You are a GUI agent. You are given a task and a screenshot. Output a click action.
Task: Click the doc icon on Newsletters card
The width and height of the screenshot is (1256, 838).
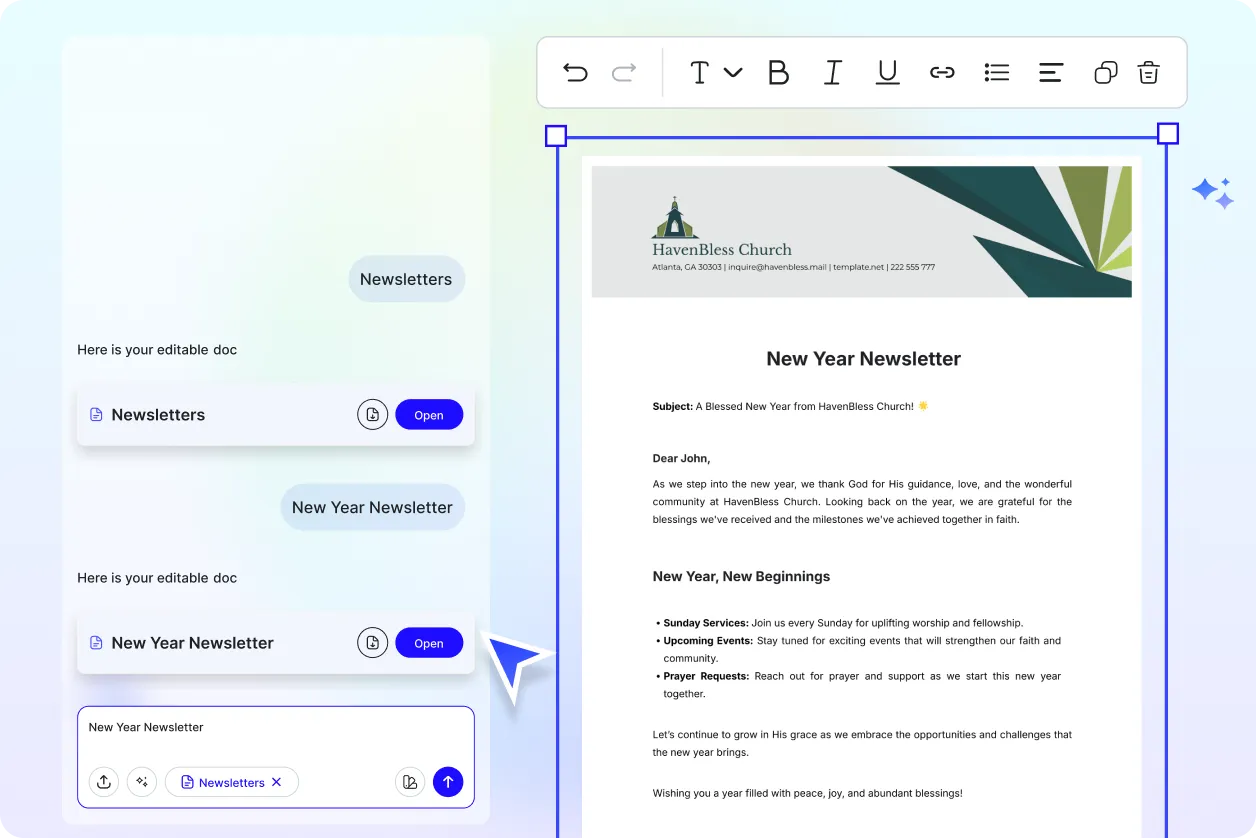coord(96,414)
